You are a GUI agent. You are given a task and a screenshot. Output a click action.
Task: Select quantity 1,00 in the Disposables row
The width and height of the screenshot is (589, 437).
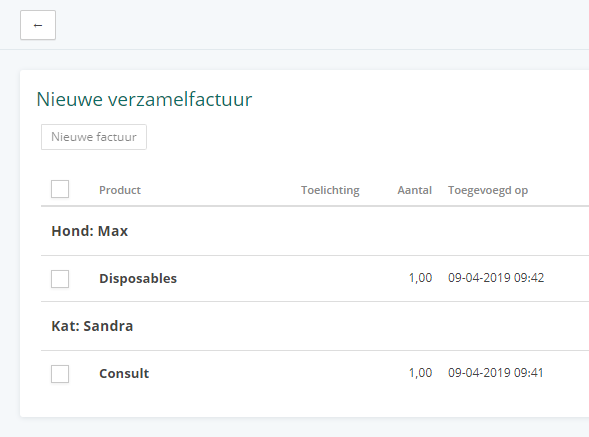(x=420, y=278)
